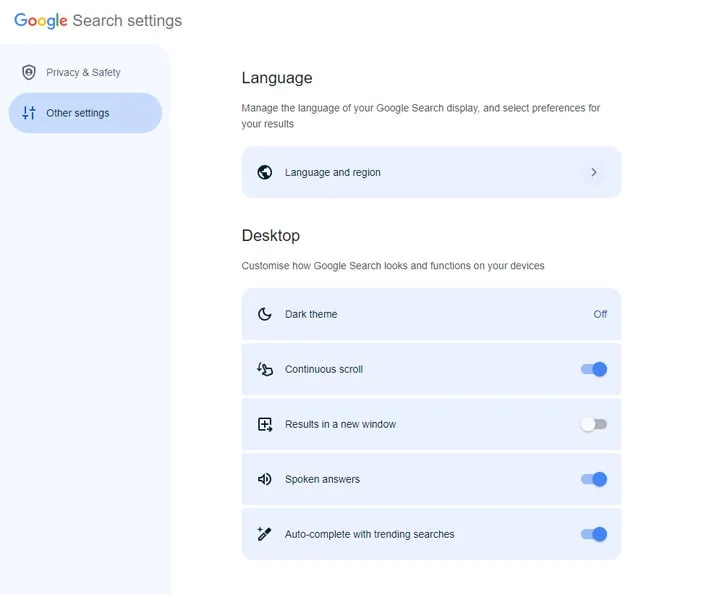
Task: Click the Results in a new window icon
Action: (265, 424)
